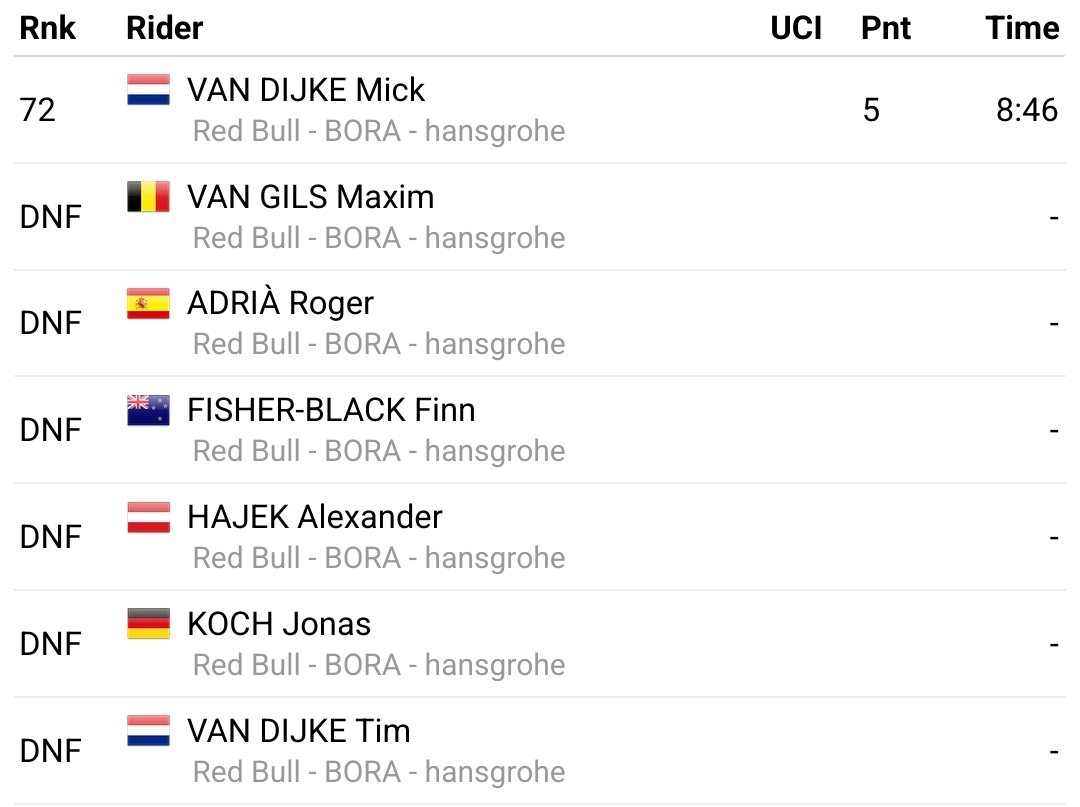Click the Belgian flag beside Van Gils
1080x807 pixels.
[x=148, y=197]
